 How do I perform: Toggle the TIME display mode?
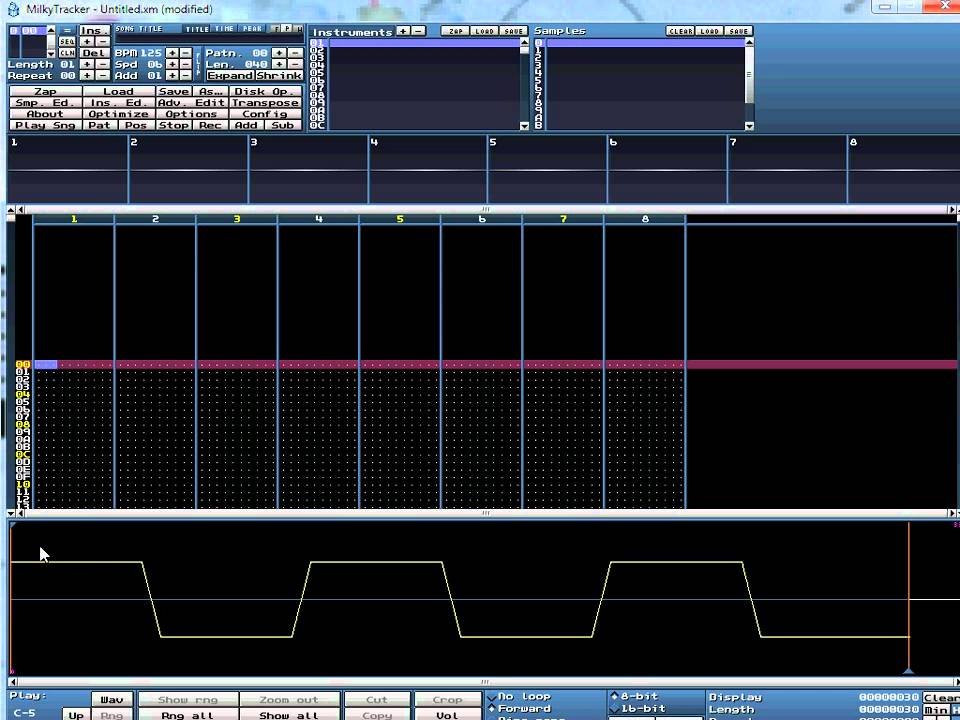224,29
